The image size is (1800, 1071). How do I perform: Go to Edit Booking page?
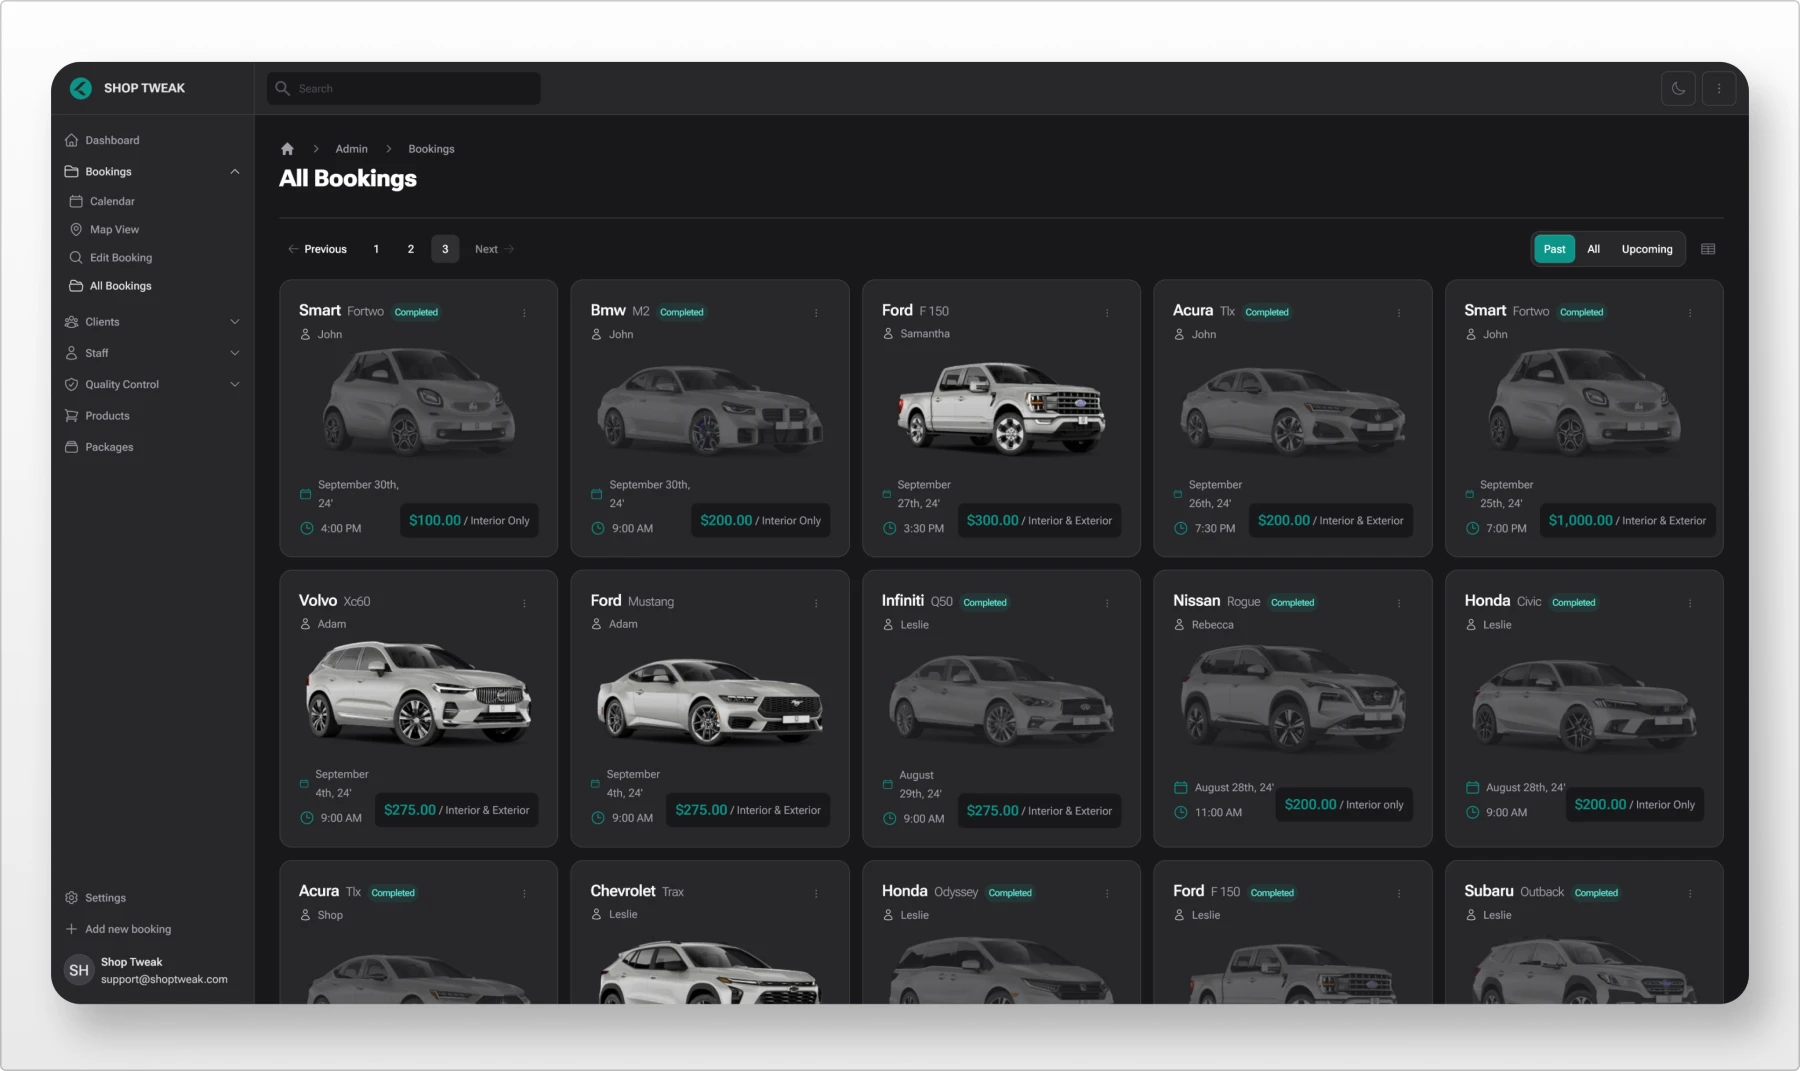tap(121, 257)
